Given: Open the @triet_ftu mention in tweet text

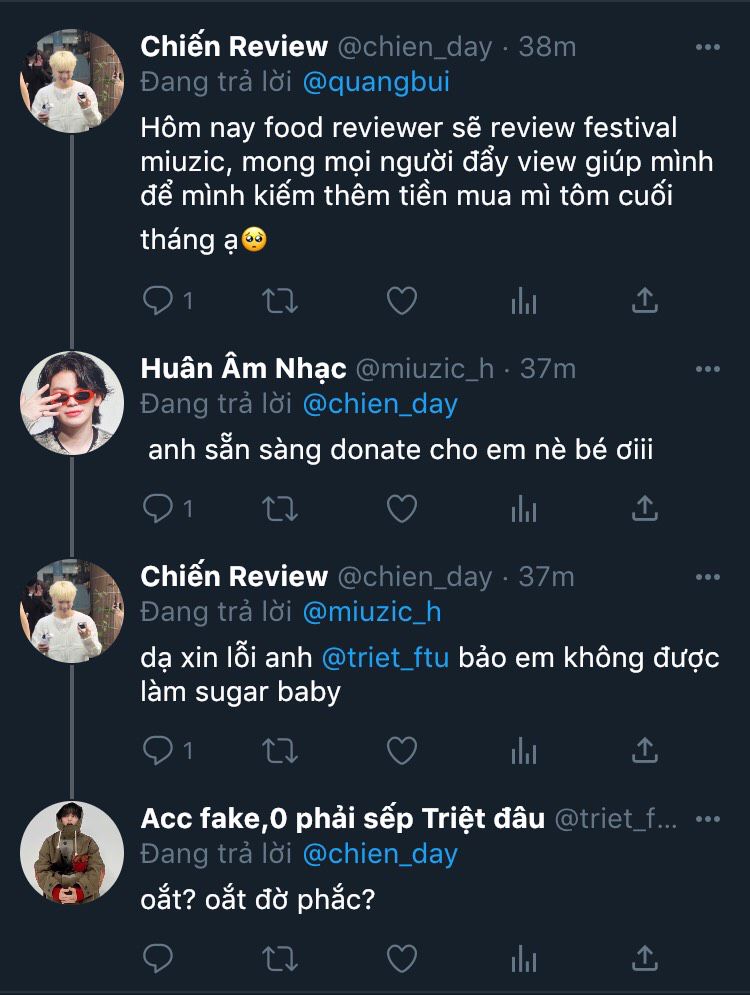Looking at the screenshot, I should [x=385, y=656].
